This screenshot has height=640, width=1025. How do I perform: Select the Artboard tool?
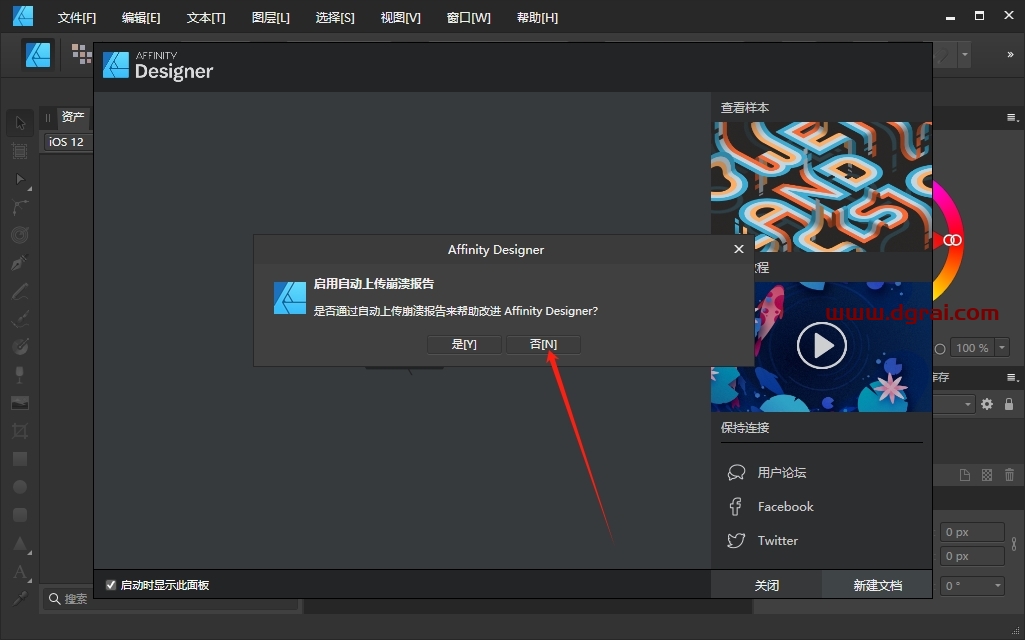20,151
